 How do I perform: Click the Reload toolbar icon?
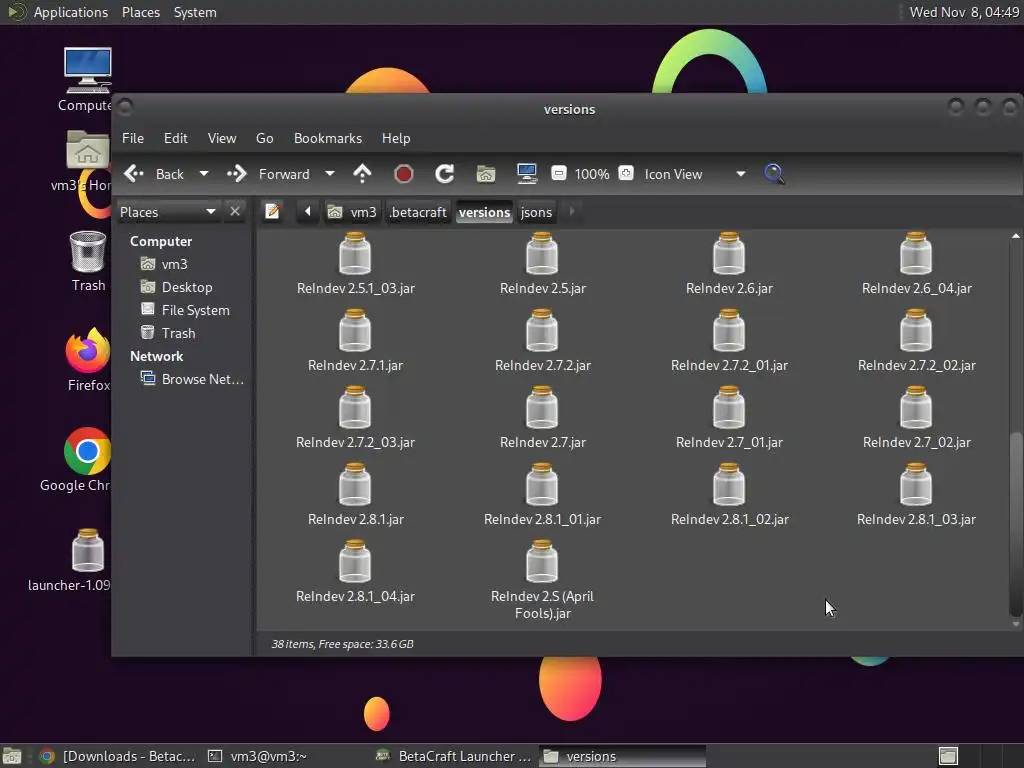(x=445, y=174)
